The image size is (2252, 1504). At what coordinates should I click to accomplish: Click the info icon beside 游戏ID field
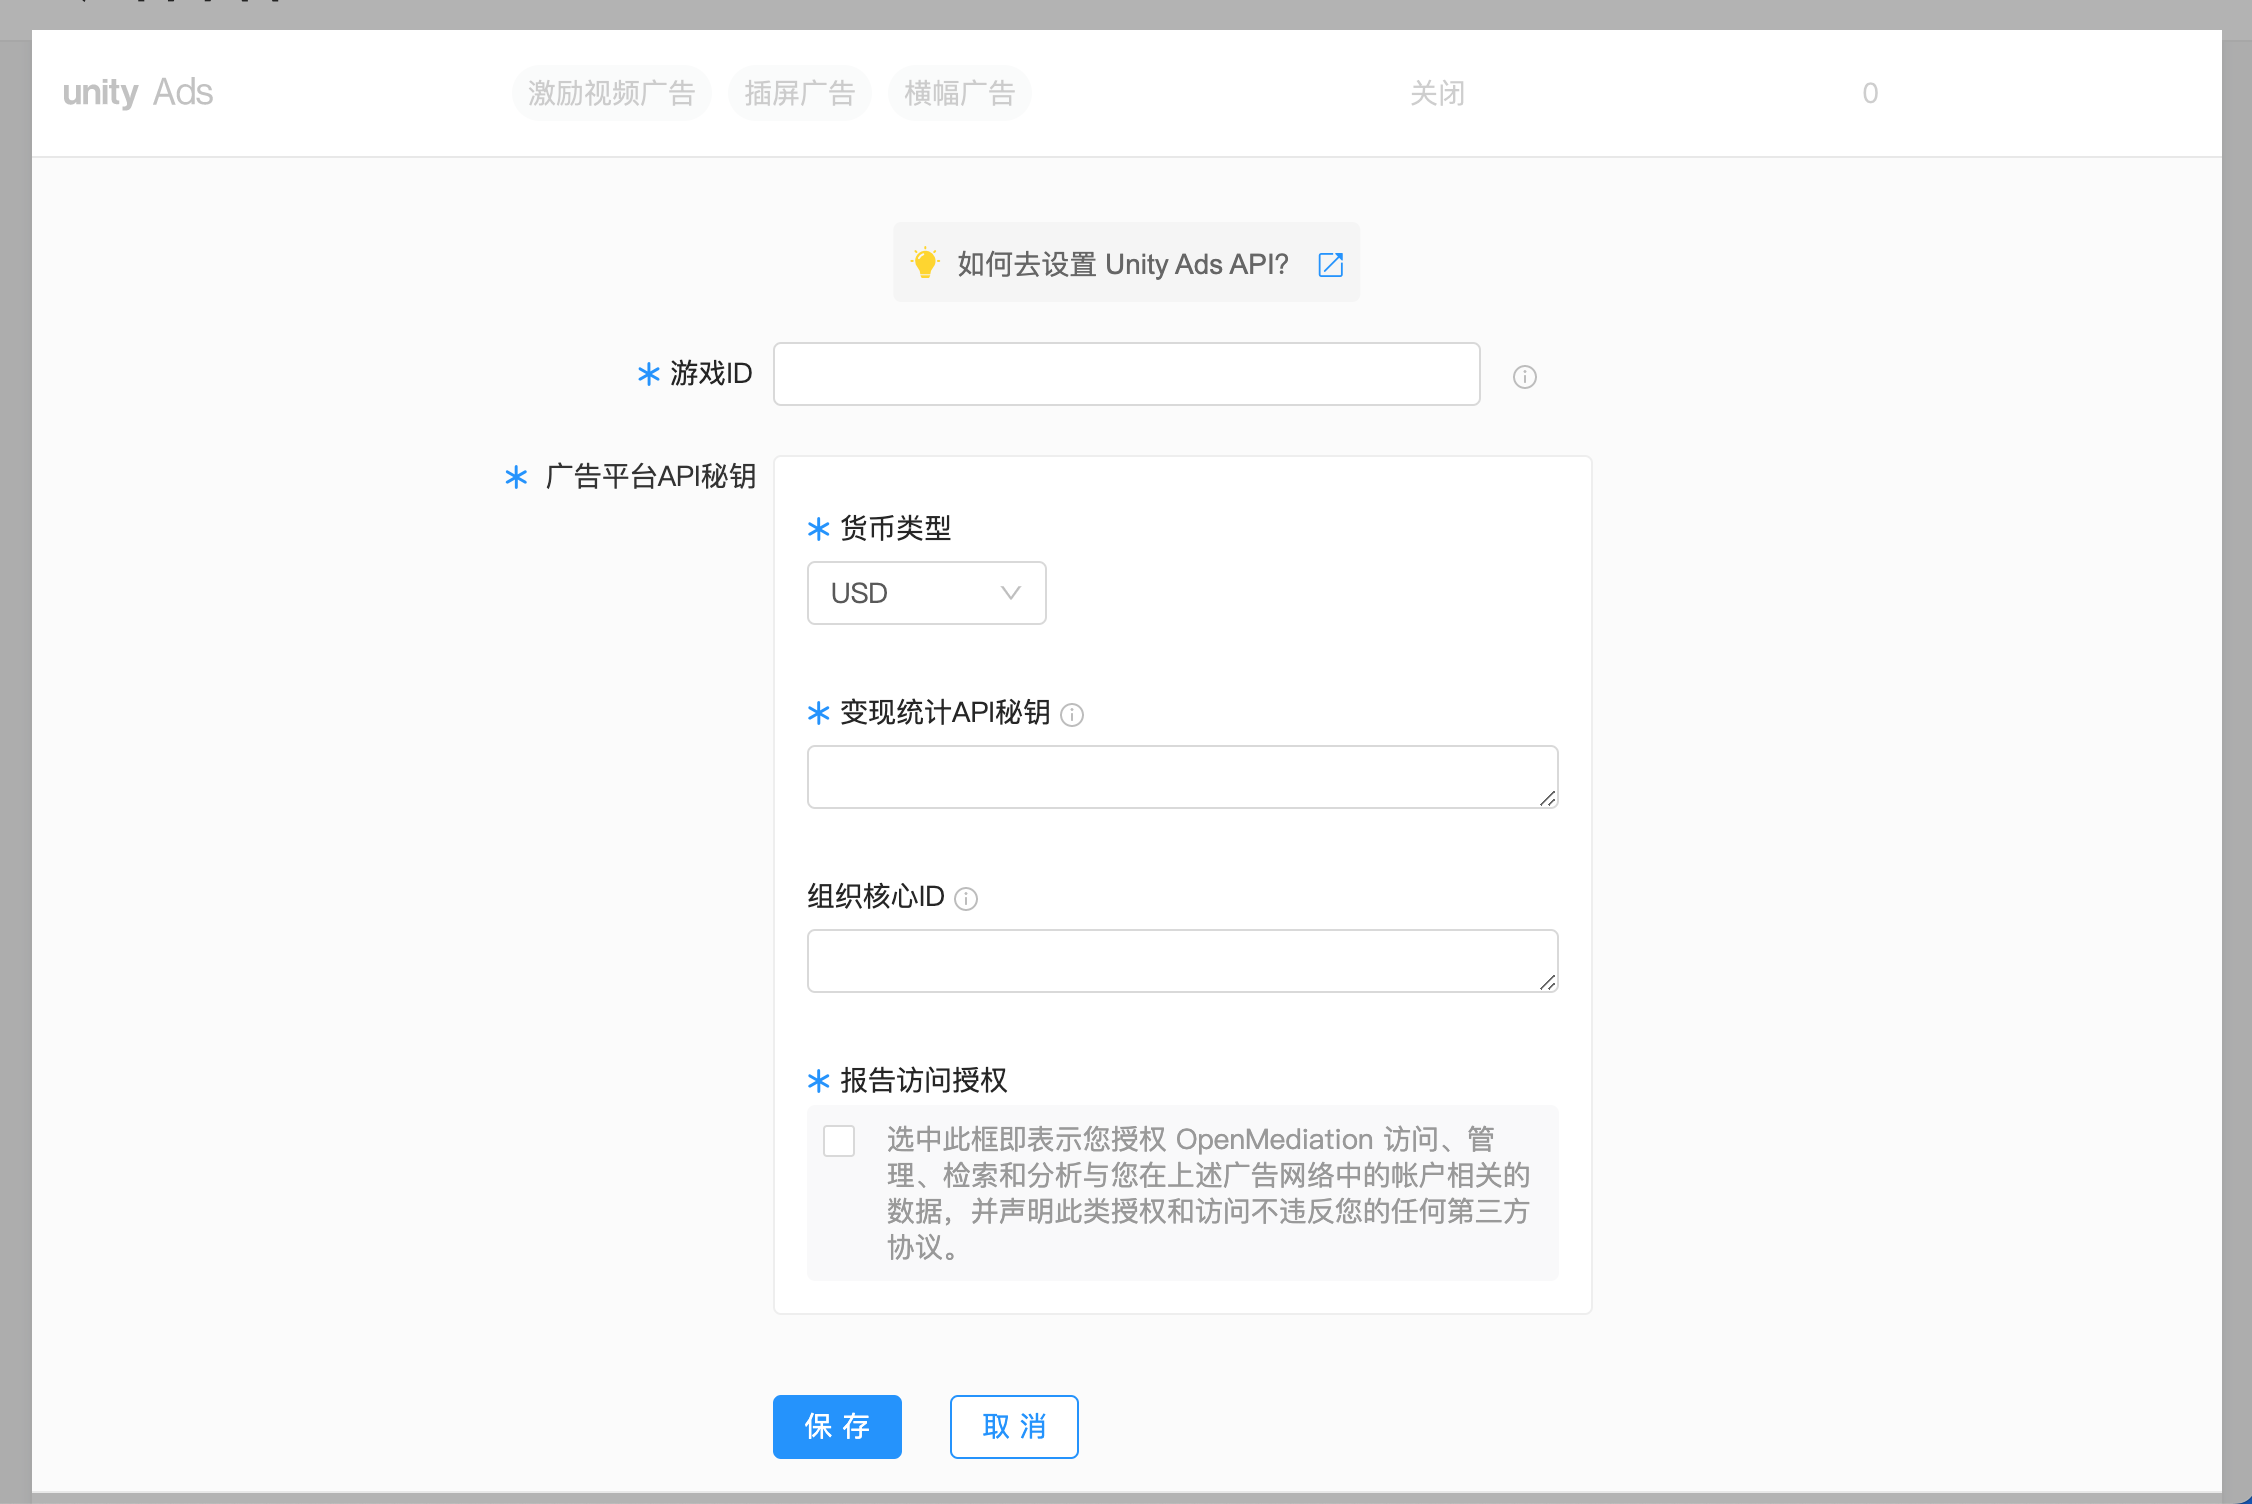point(1524,377)
